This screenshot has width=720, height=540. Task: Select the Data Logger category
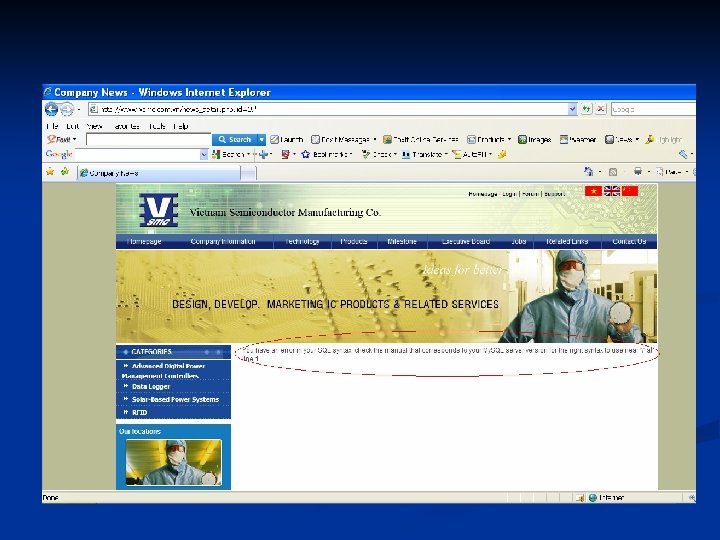[x=151, y=387]
